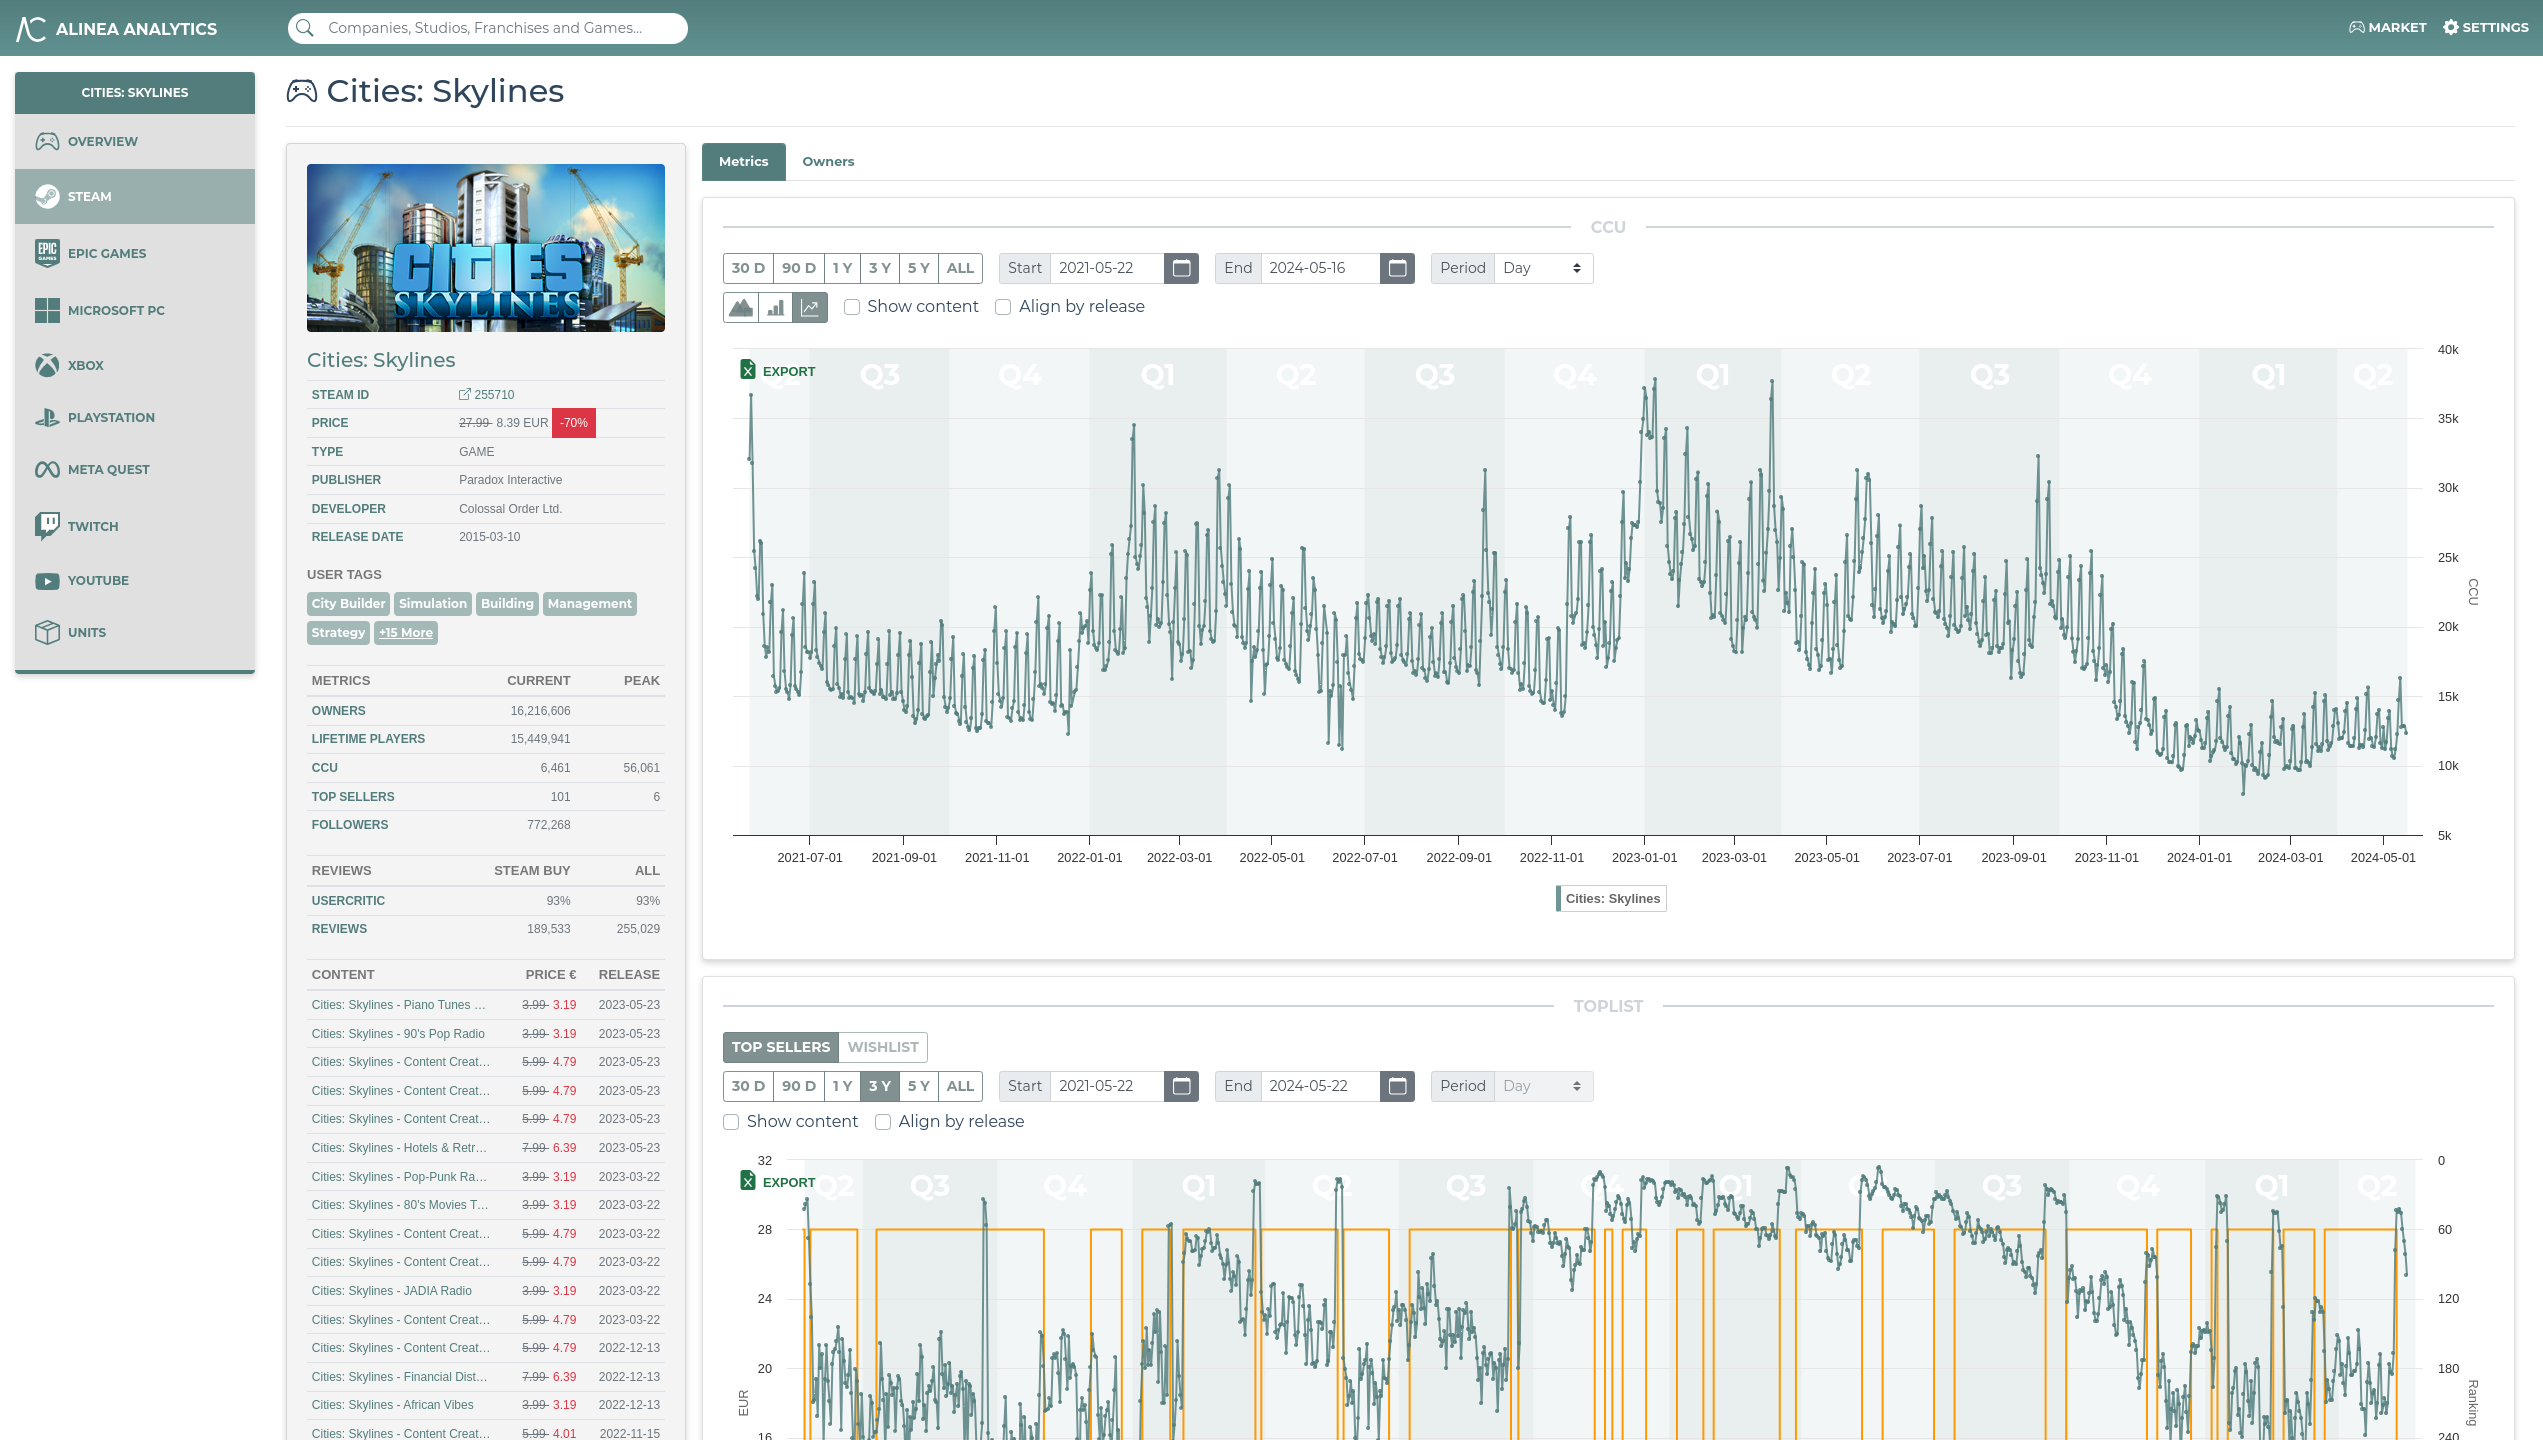Focus the companies and games search field
The width and height of the screenshot is (2543, 1440).
pyautogui.click(x=487, y=28)
